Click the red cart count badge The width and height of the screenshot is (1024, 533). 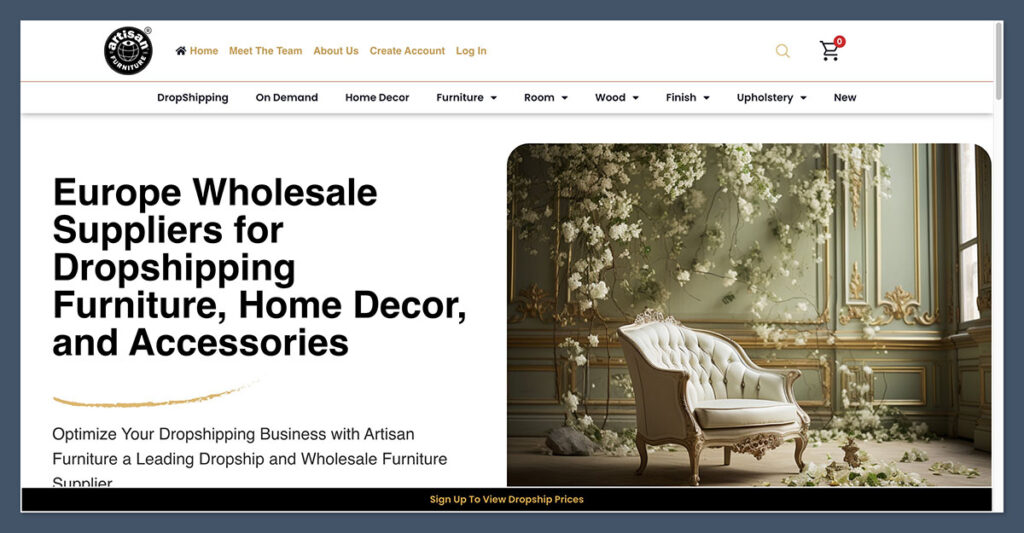[839, 41]
